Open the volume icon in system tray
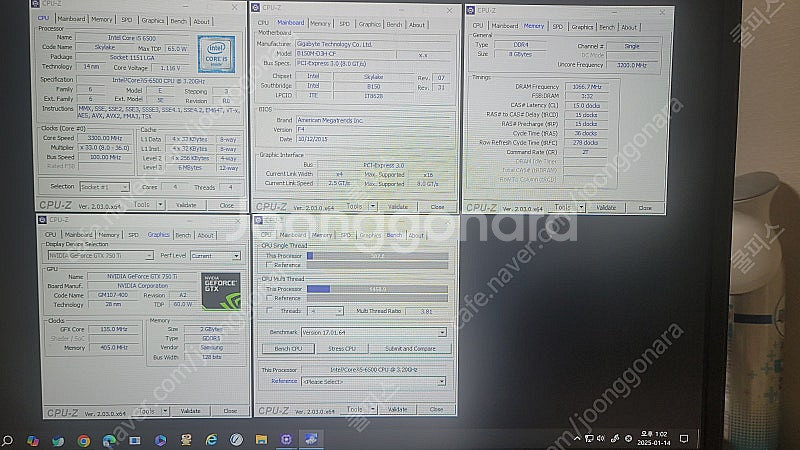Viewport: 800px width, 450px height. coord(601,438)
